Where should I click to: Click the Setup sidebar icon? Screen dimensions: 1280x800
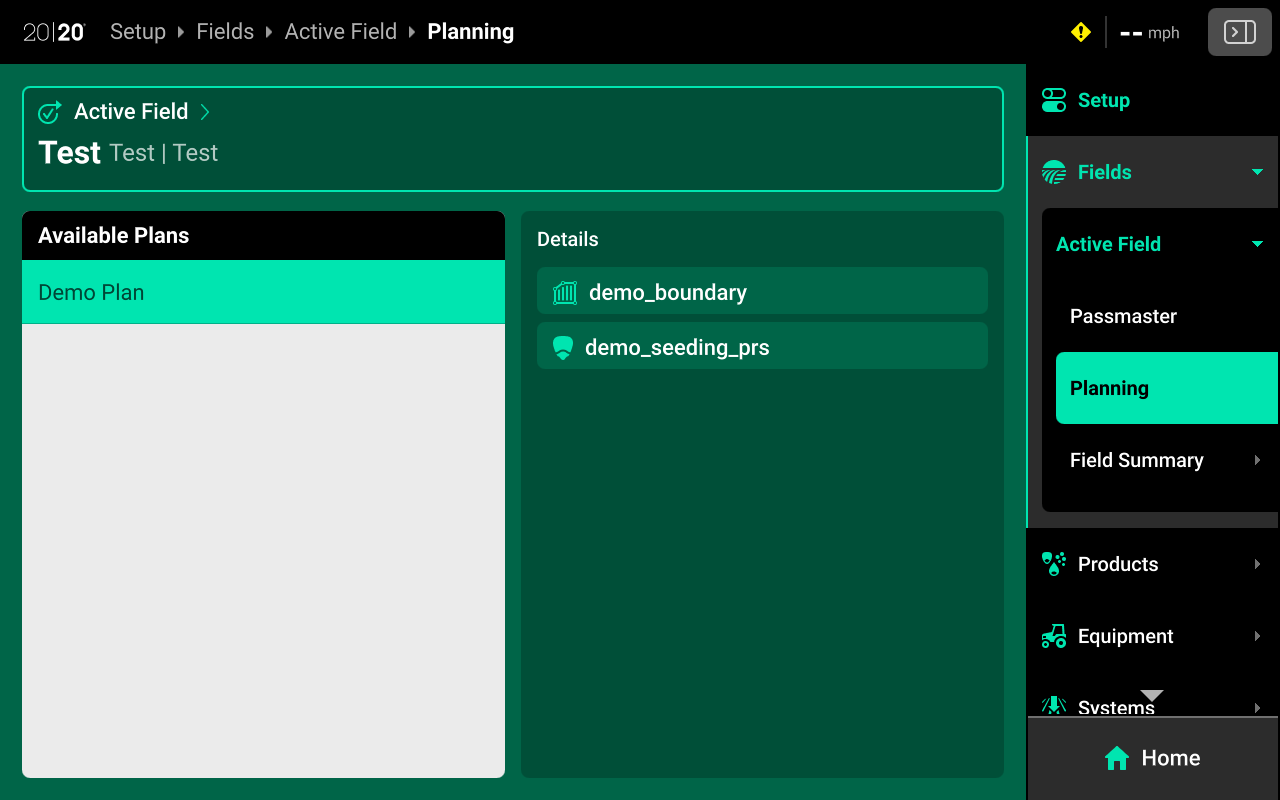(x=1053, y=100)
